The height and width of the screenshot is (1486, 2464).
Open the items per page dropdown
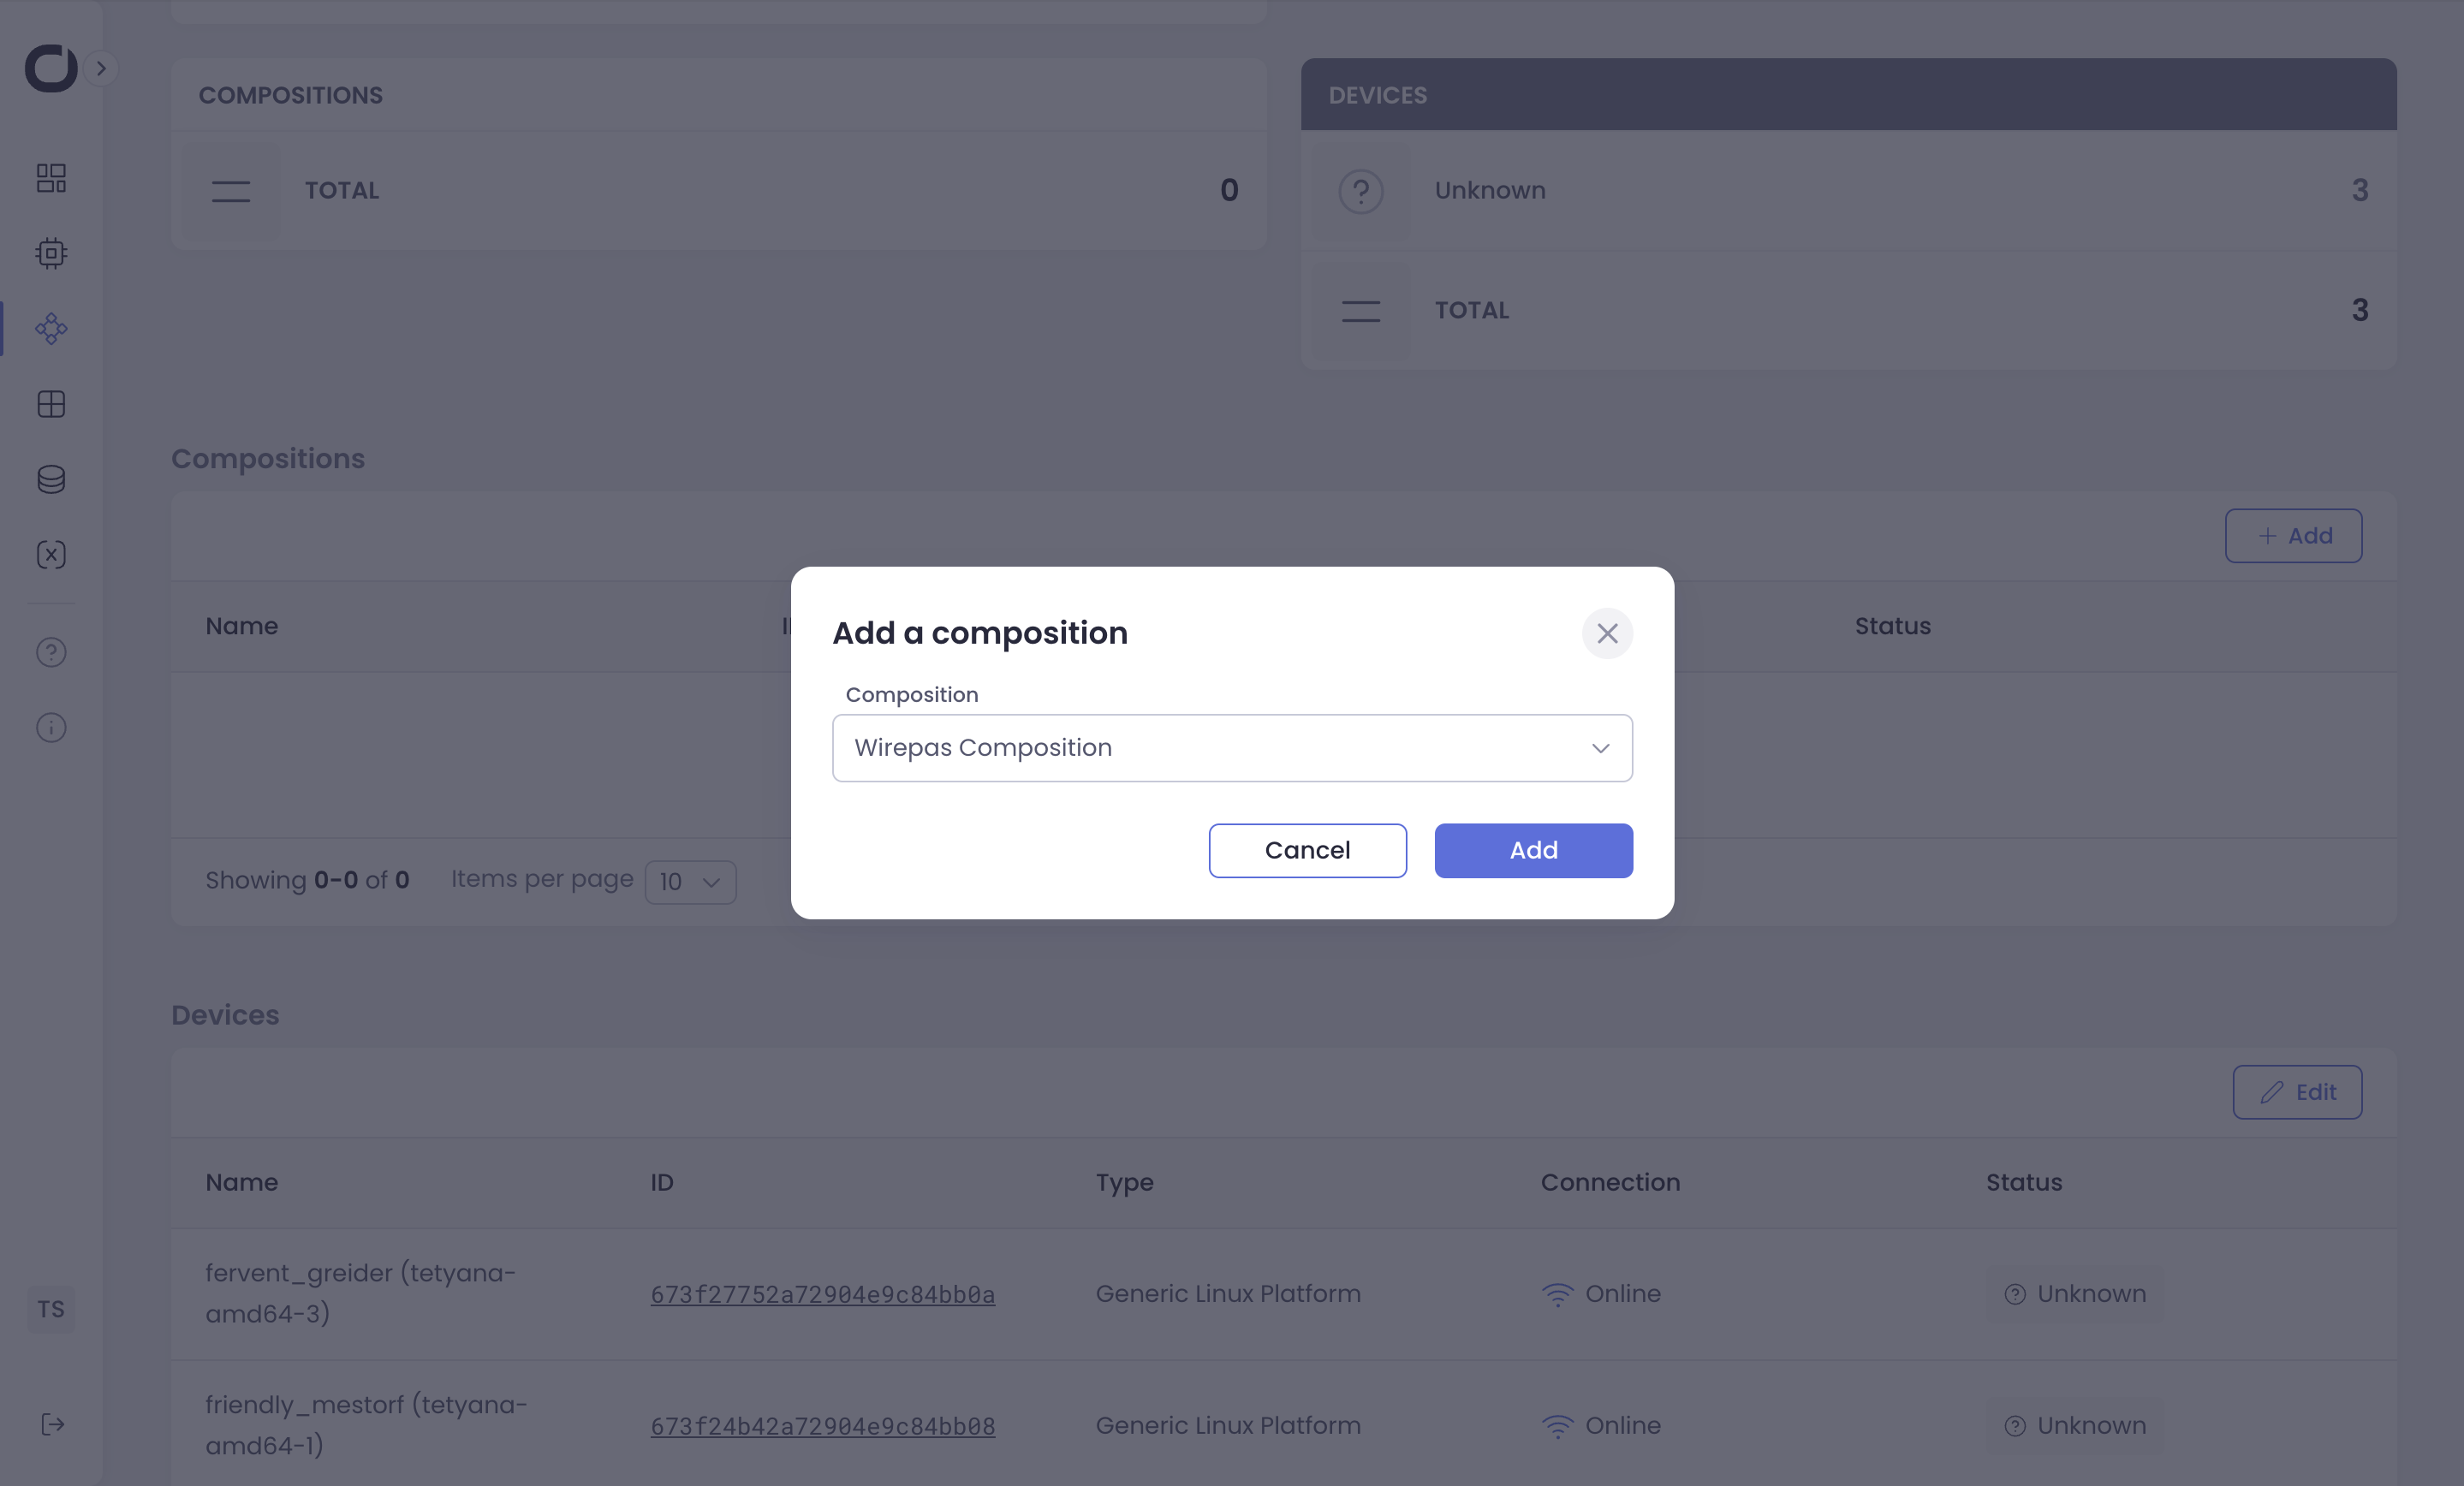point(690,882)
